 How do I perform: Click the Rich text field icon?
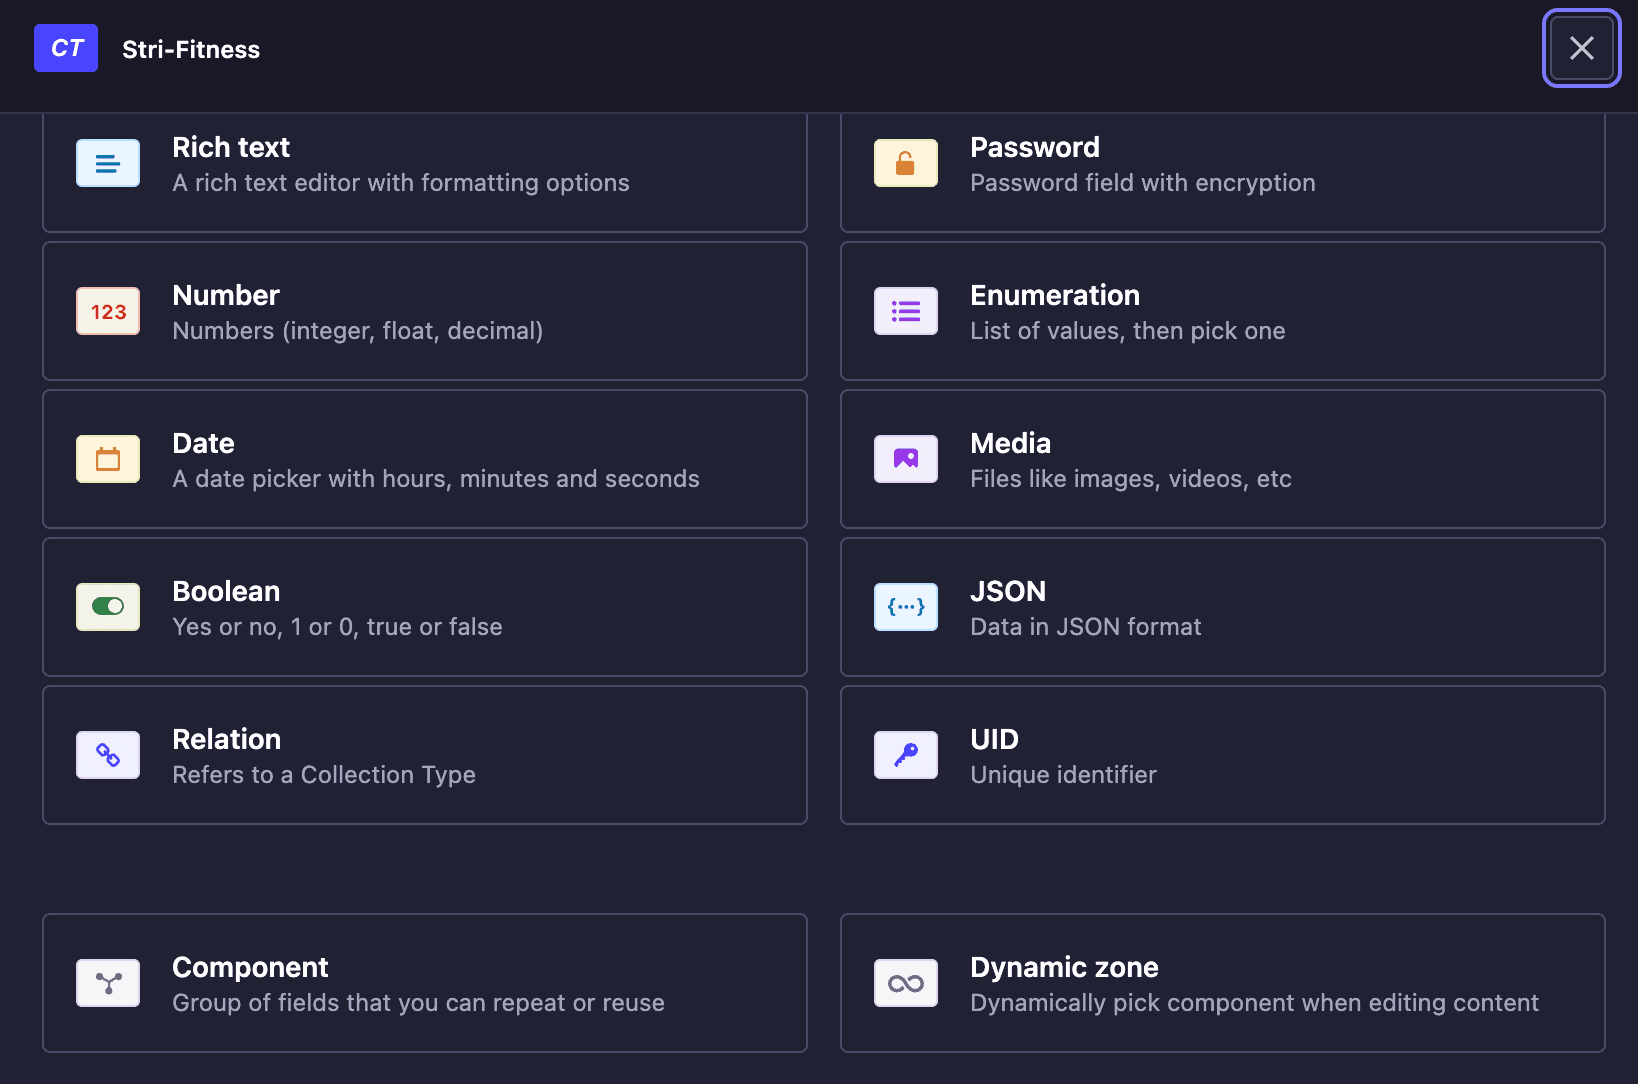[108, 163]
